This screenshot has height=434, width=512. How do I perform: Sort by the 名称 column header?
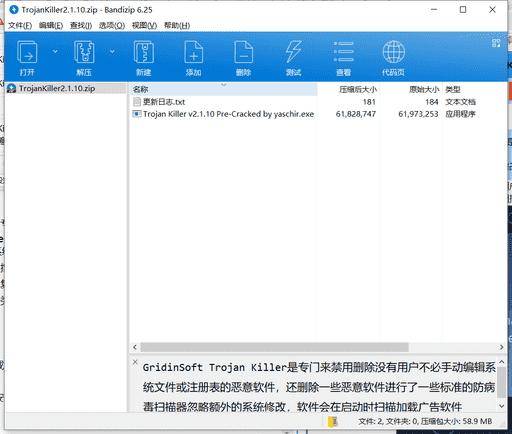(x=223, y=89)
